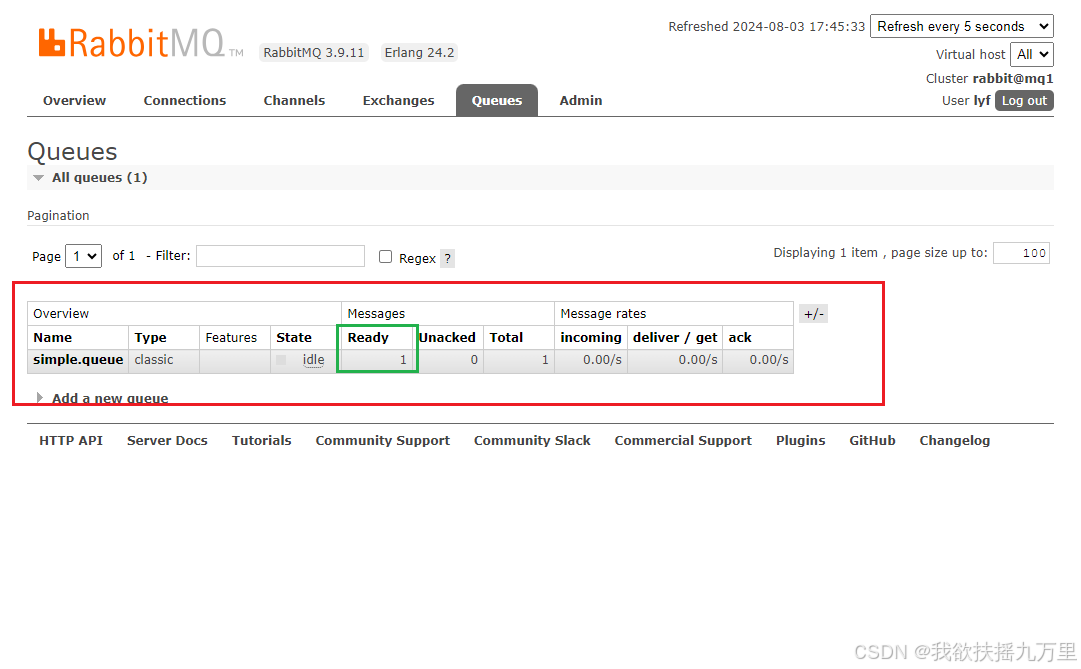Click the Cluster rabbit@mq1 text

[x=989, y=79]
